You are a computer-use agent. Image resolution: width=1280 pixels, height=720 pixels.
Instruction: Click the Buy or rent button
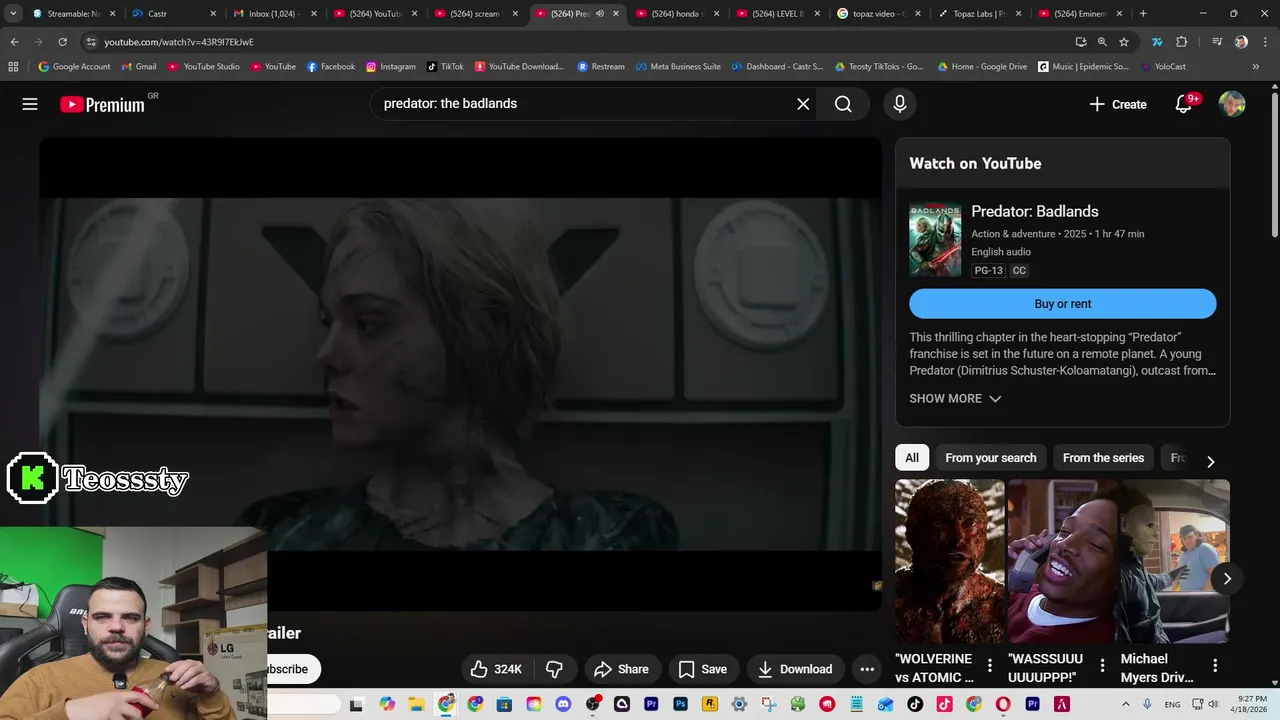(1063, 304)
